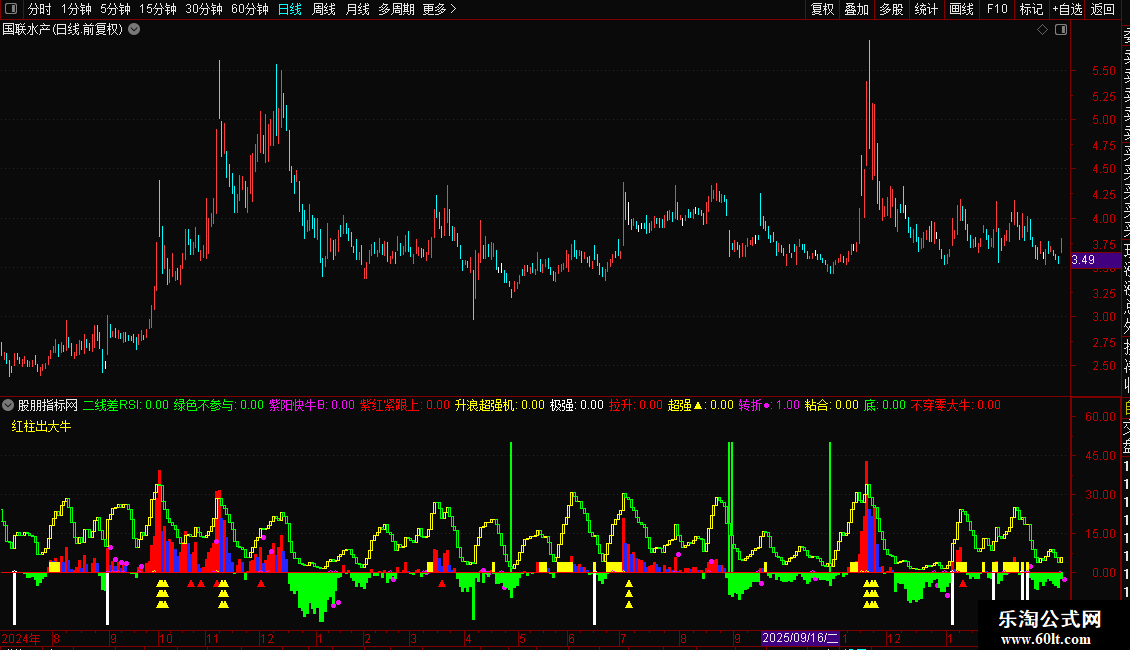Click the 叠加 overlay button
1130x650 pixels.
pos(857,9)
